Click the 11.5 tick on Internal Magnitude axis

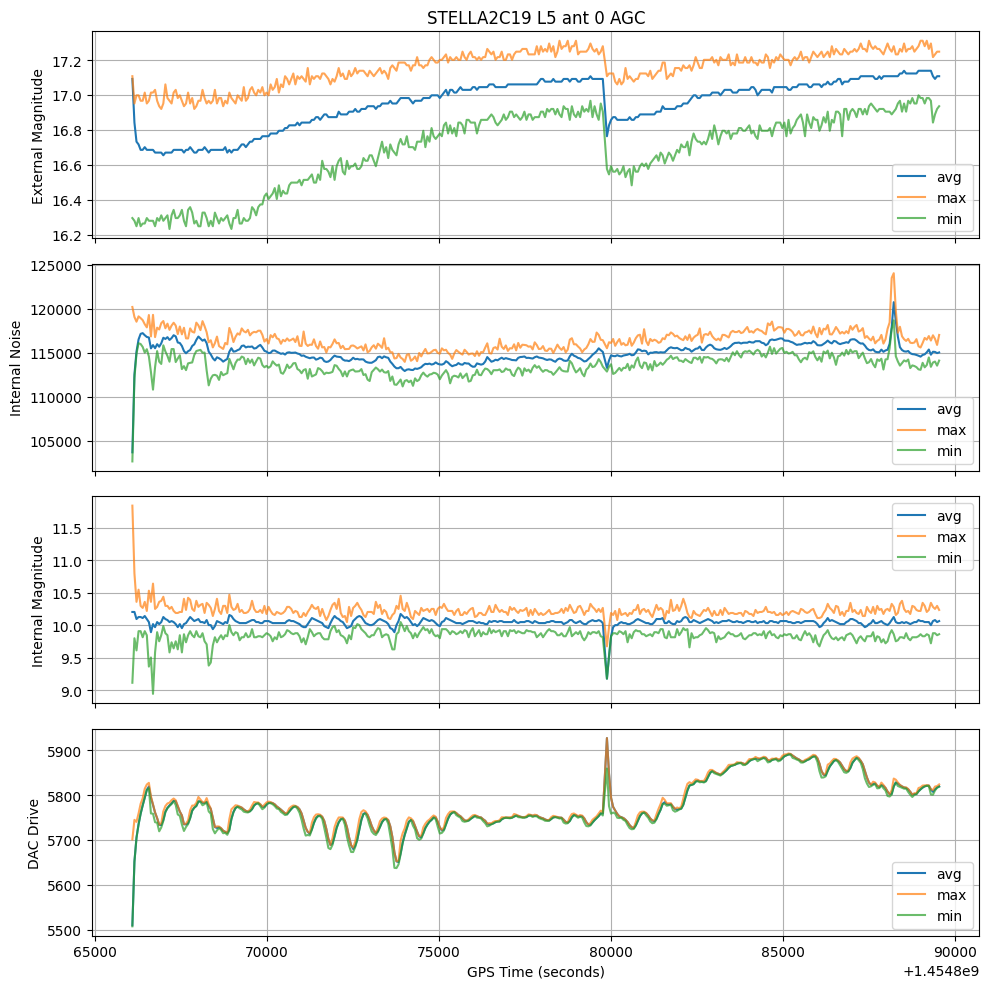71,528
